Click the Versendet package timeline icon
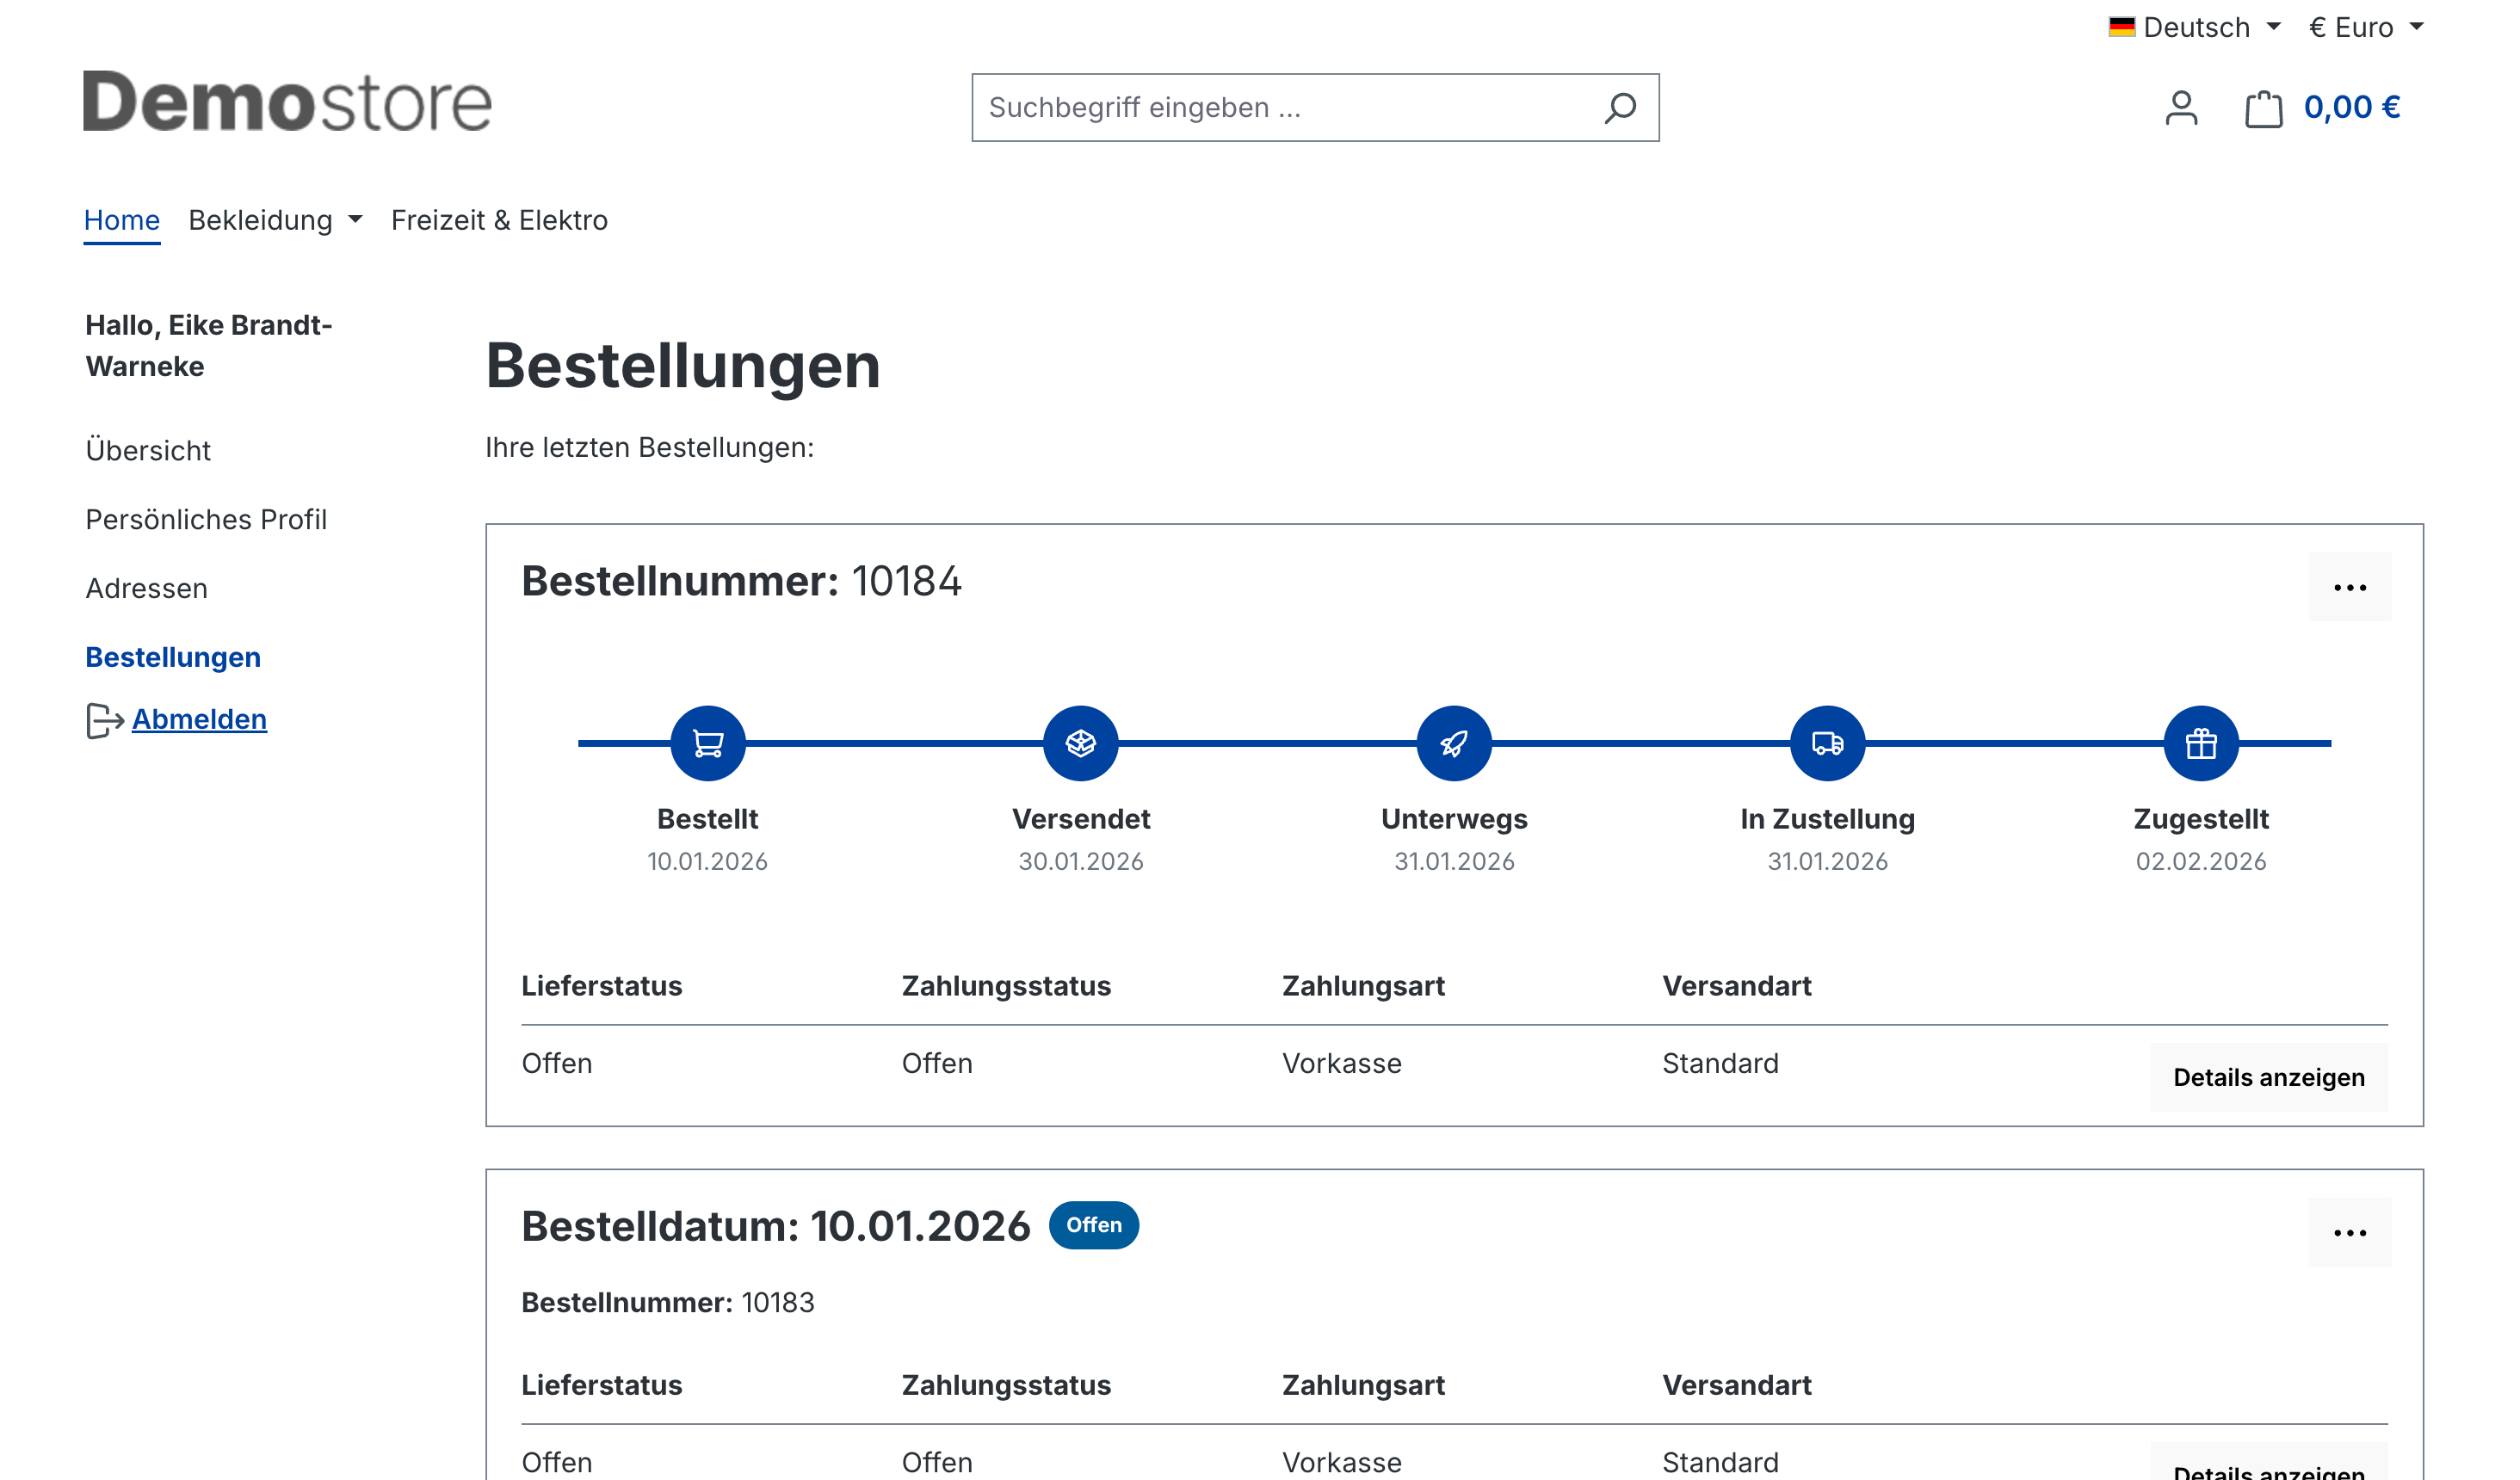 click(1081, 743)
